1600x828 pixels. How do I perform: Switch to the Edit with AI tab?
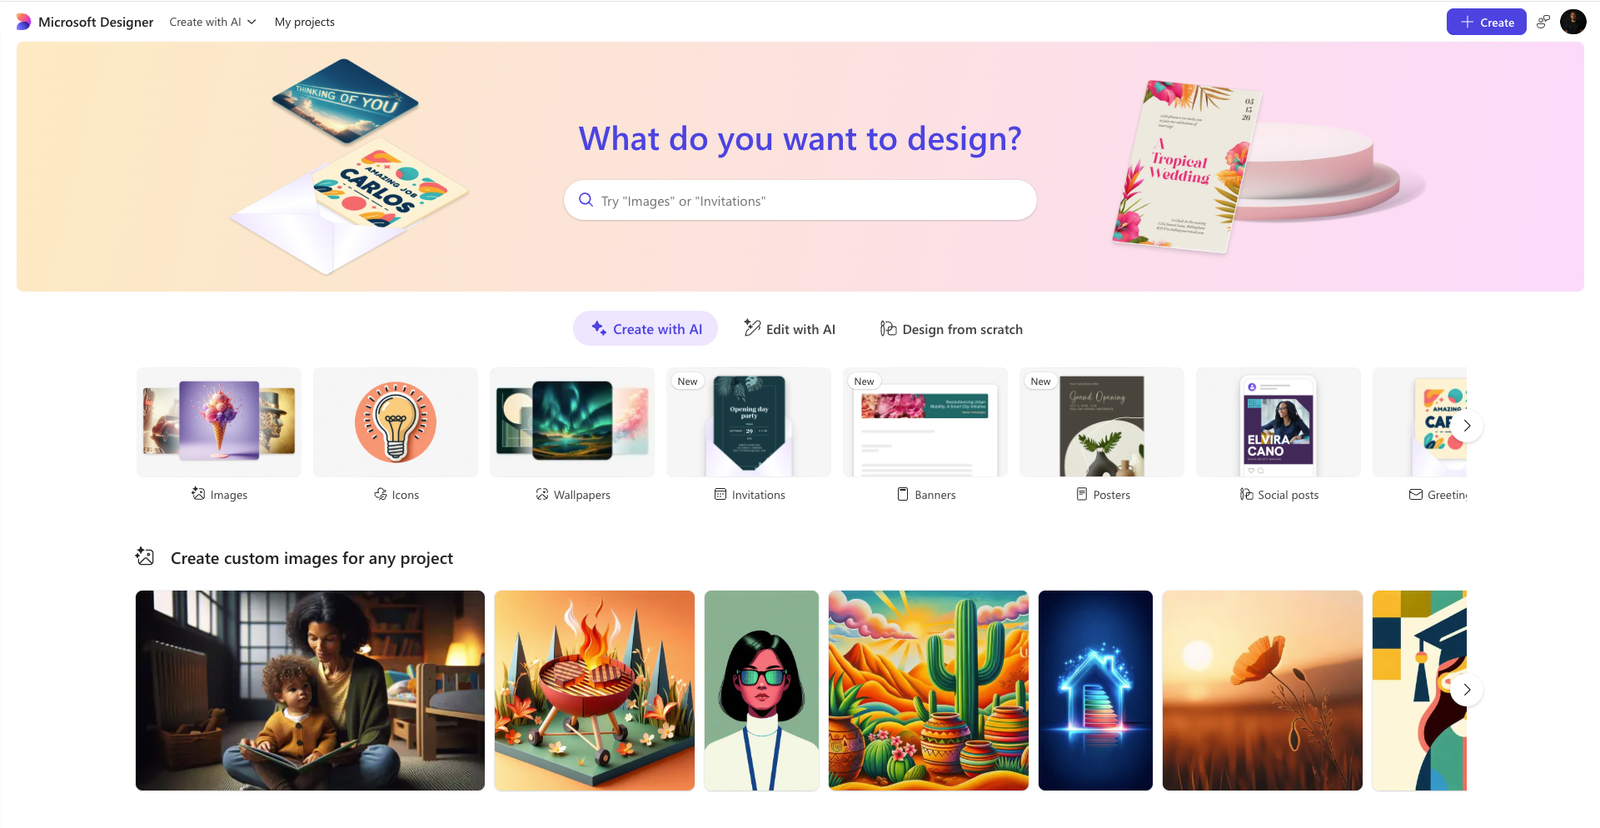pos(789,329)
